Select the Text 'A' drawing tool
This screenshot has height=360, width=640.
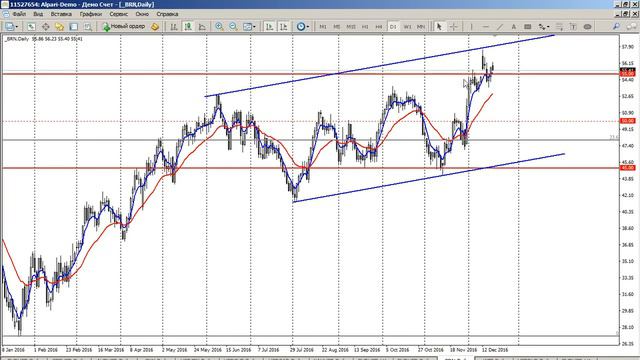pyautogui.click(x=513, y=27)
